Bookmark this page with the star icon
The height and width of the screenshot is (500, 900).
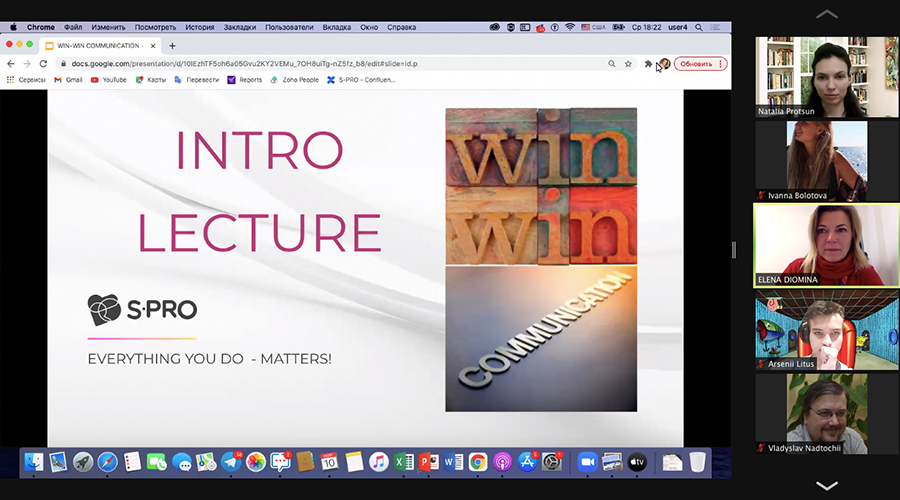pyautogui.click(x=628, y=63)
